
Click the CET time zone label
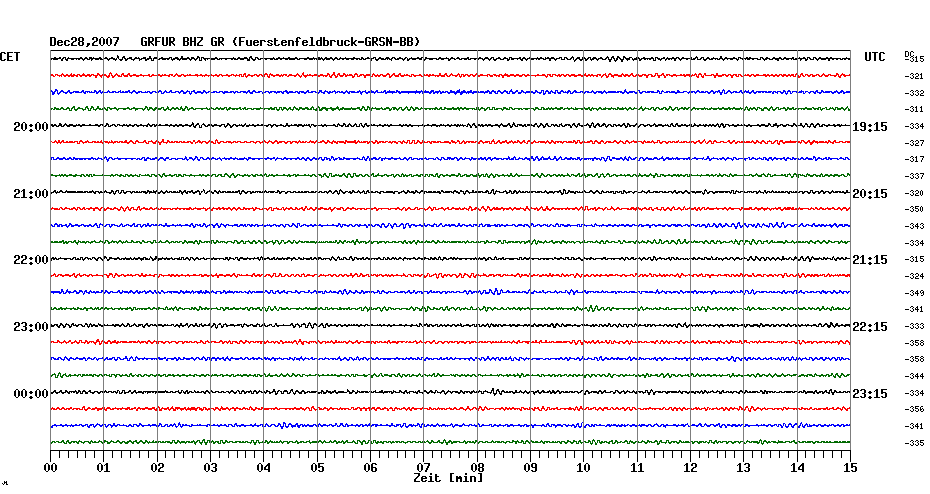tap(10, 57)
